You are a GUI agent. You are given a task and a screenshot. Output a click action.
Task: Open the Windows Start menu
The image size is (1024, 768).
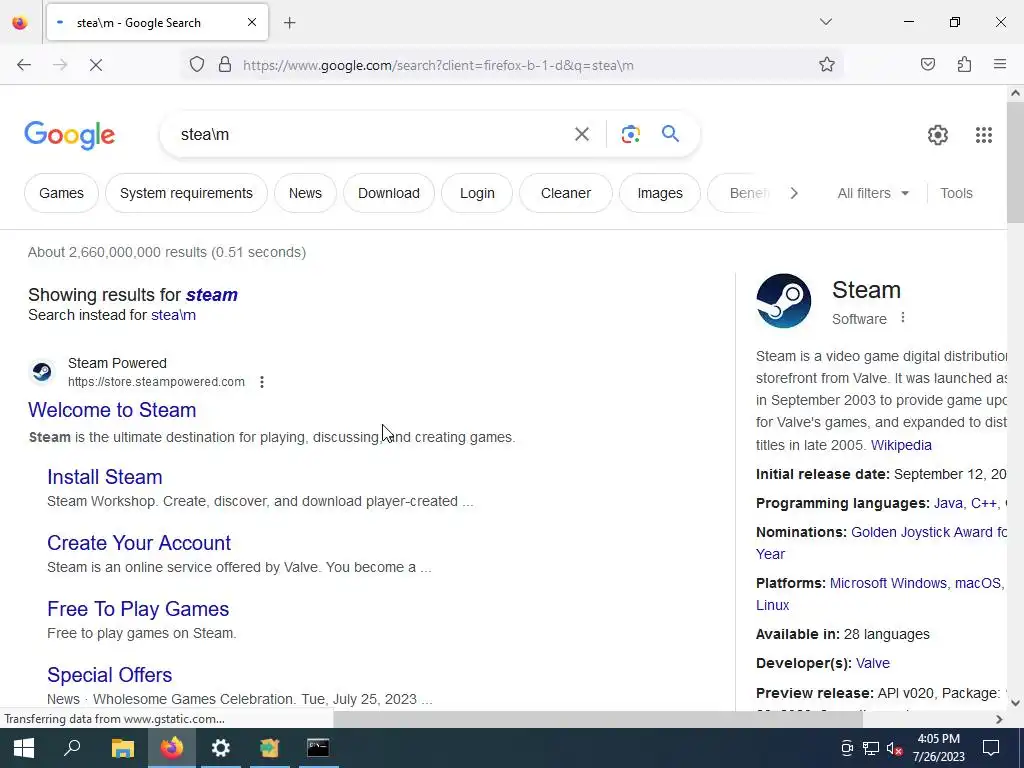[24, 748]
